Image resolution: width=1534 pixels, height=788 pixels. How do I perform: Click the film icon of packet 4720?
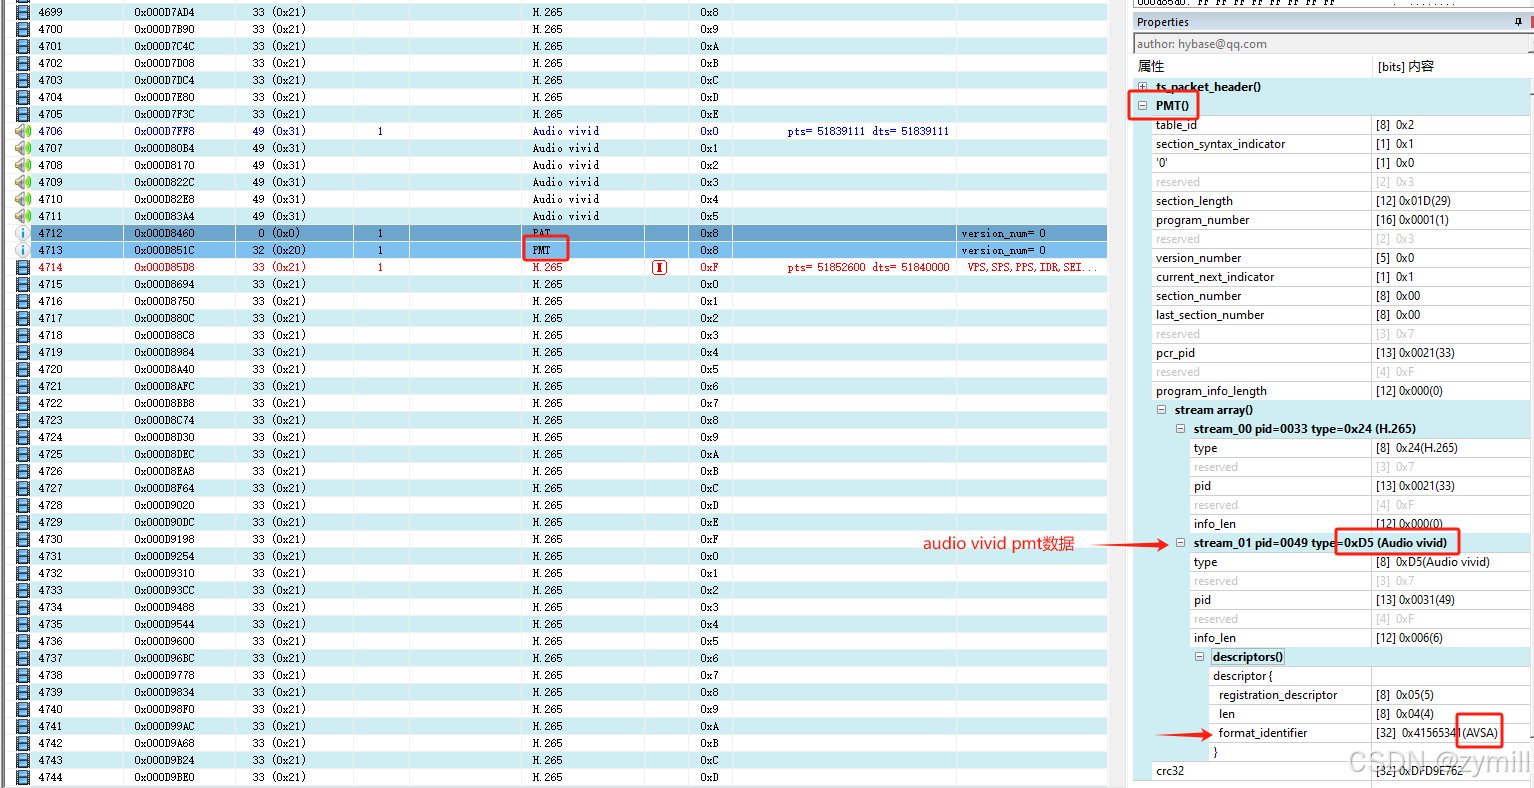point(23,369)
